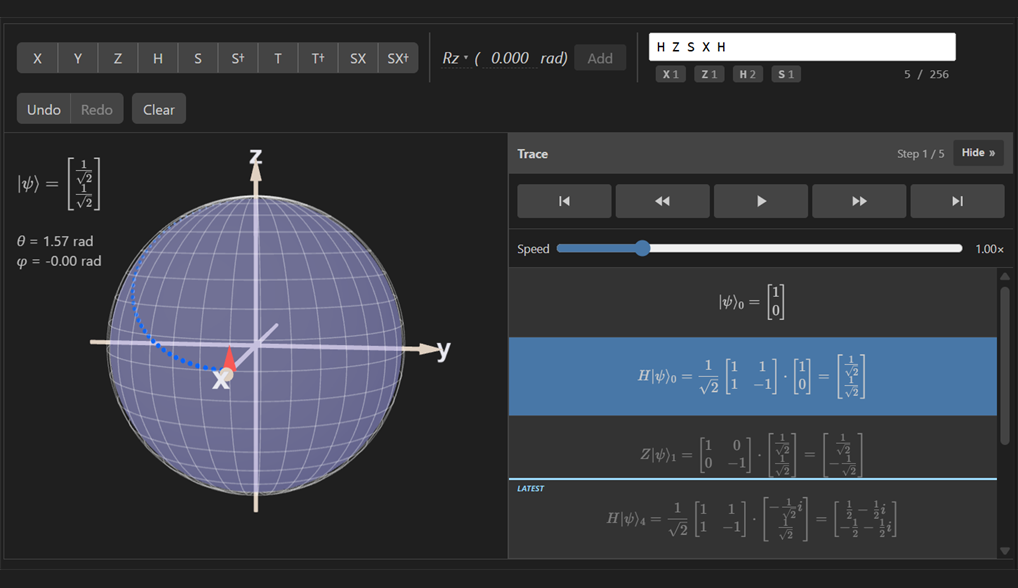Step forward in the trace

coord(859,201)
